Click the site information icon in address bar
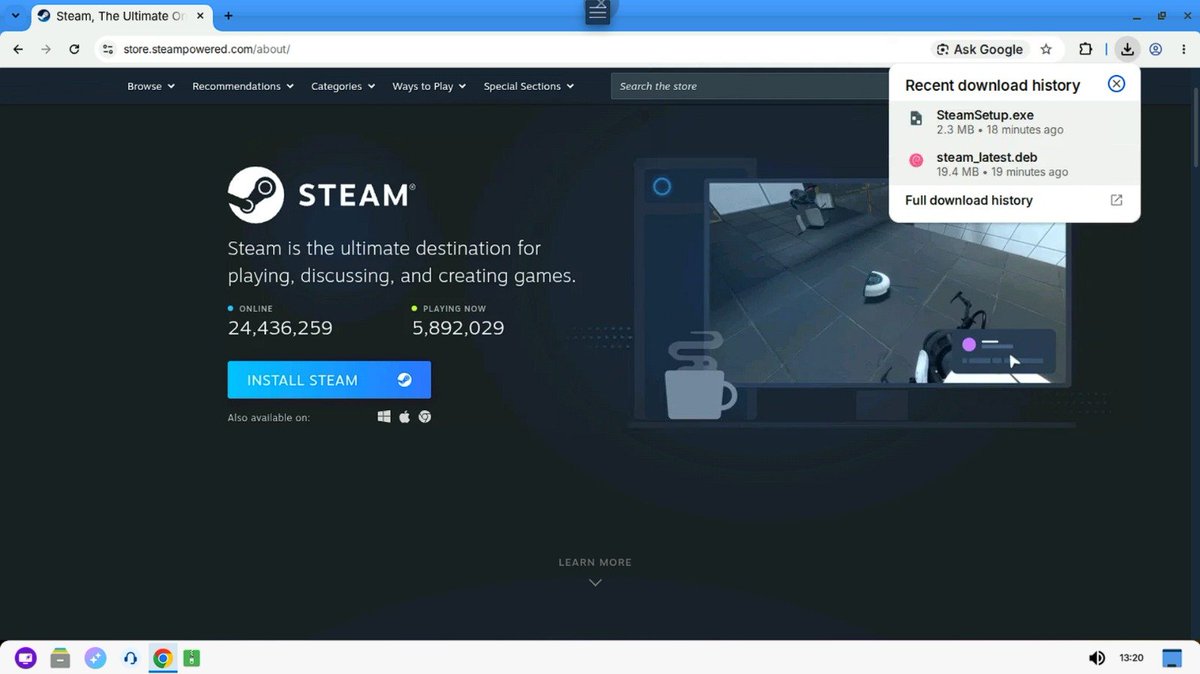 coord(109,49)
